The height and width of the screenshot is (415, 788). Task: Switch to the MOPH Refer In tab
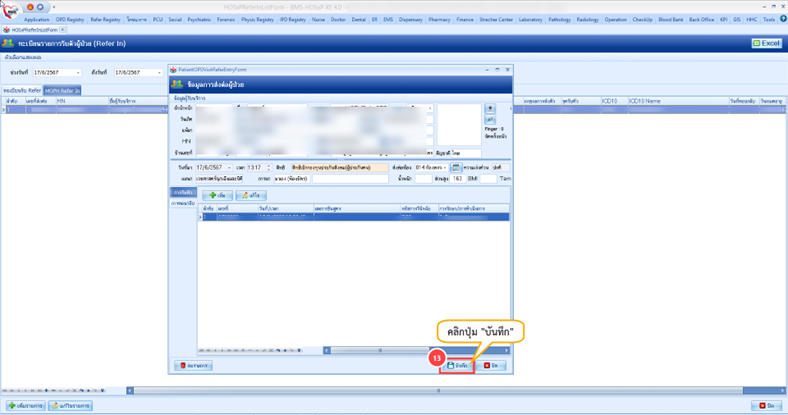click(x=62, y=90)
